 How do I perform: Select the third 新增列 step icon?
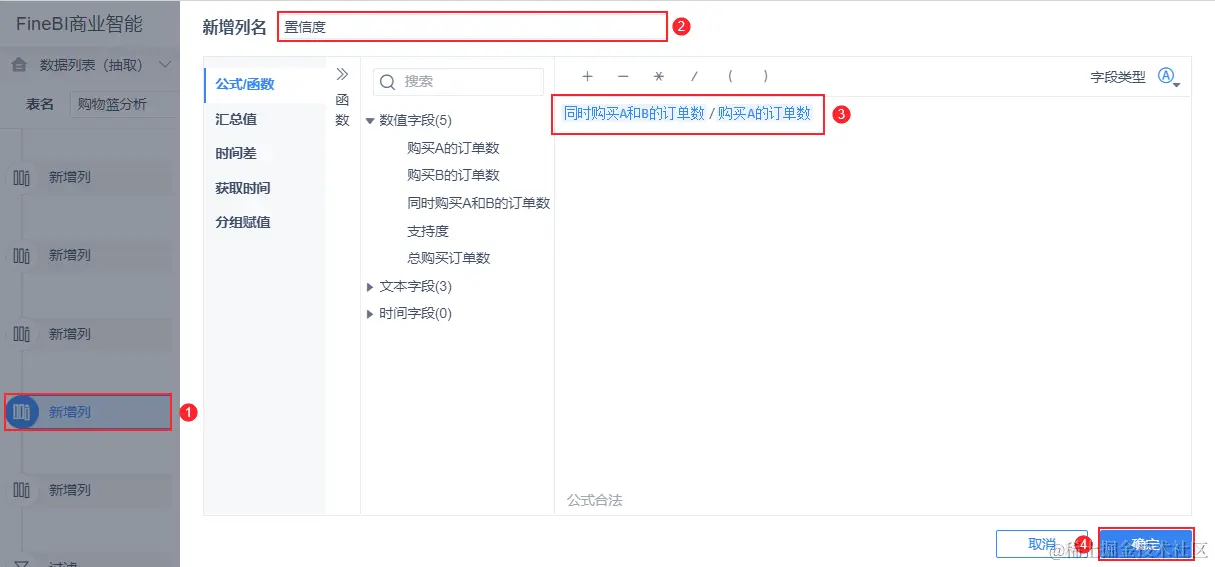(x=21, y=334)
